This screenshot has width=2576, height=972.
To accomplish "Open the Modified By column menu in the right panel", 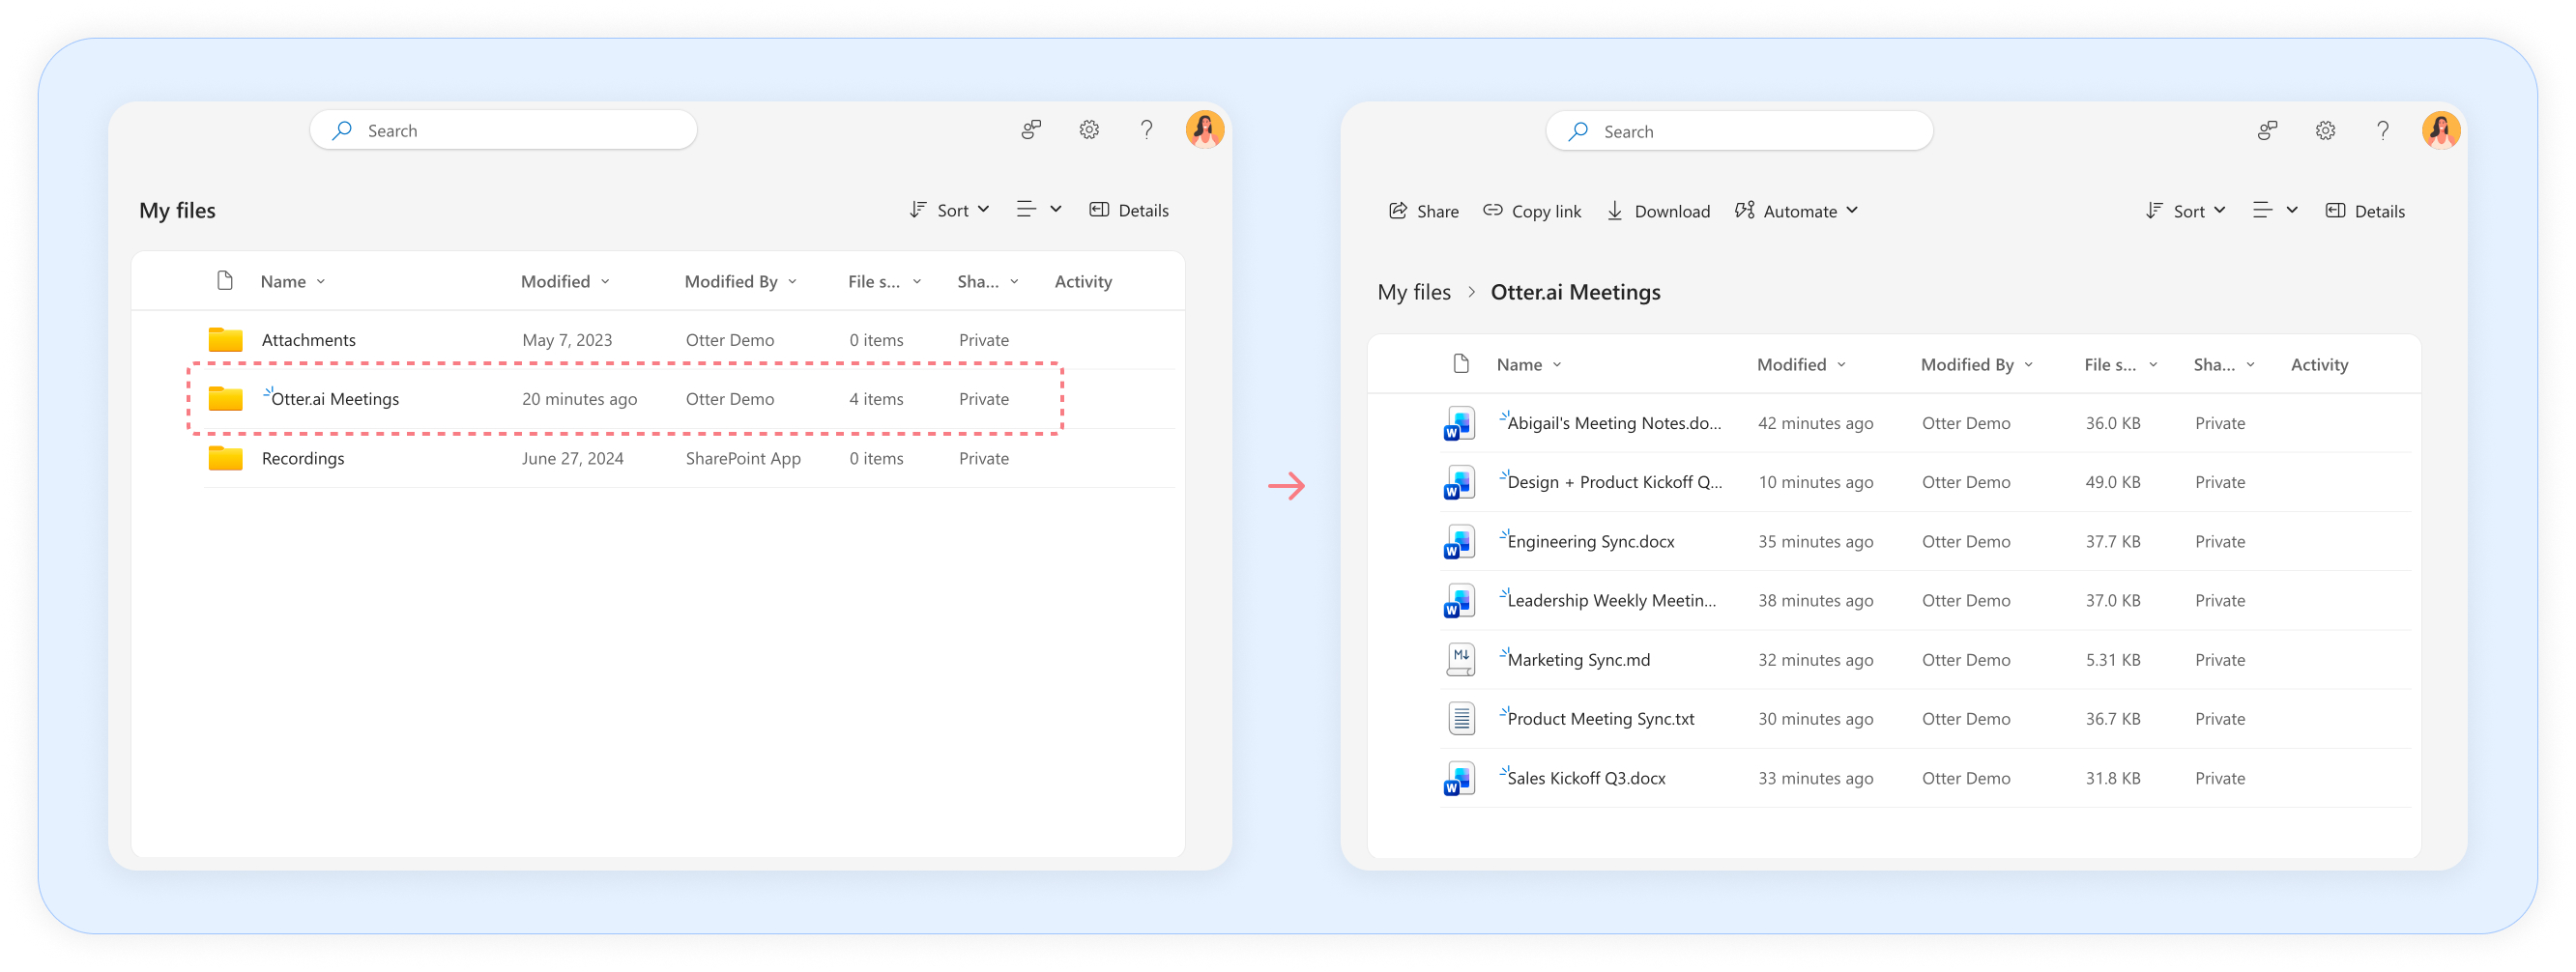I will pos(1977,365).
